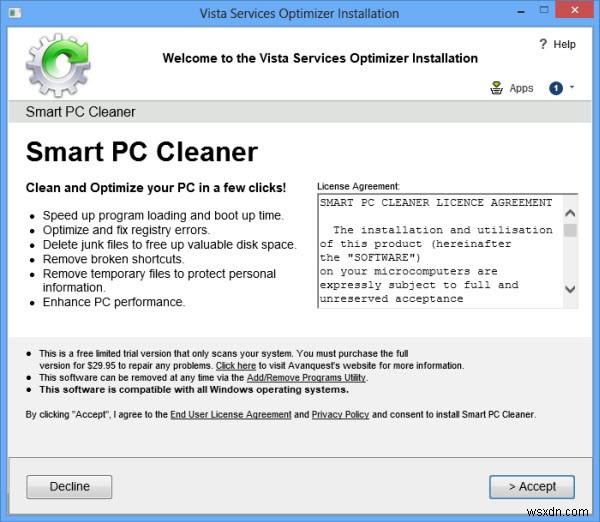600x522 pixels.
Task: Click 'Remove broken shortcuts' bullet
Action: [113, 259]
